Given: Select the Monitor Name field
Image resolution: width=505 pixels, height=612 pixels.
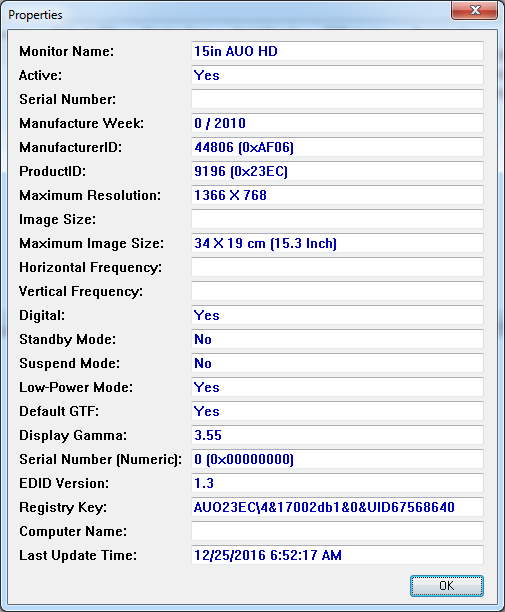Looking at the screenshot, I should 337,51.
